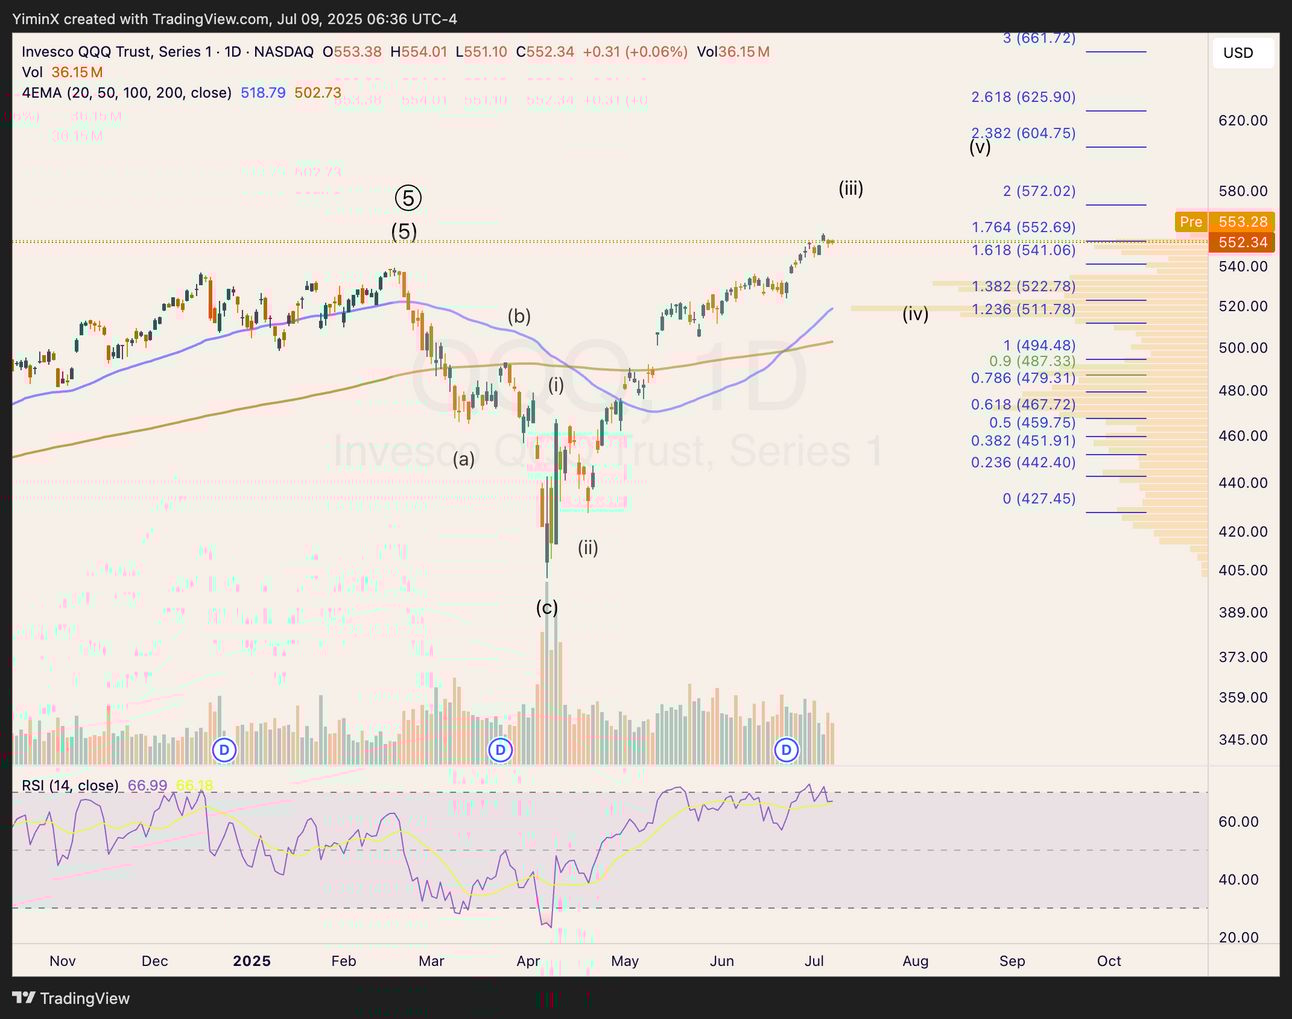Click the Fibonacci level 0.618 (467.72)

pyautogui.click(x=1023, y=404)
